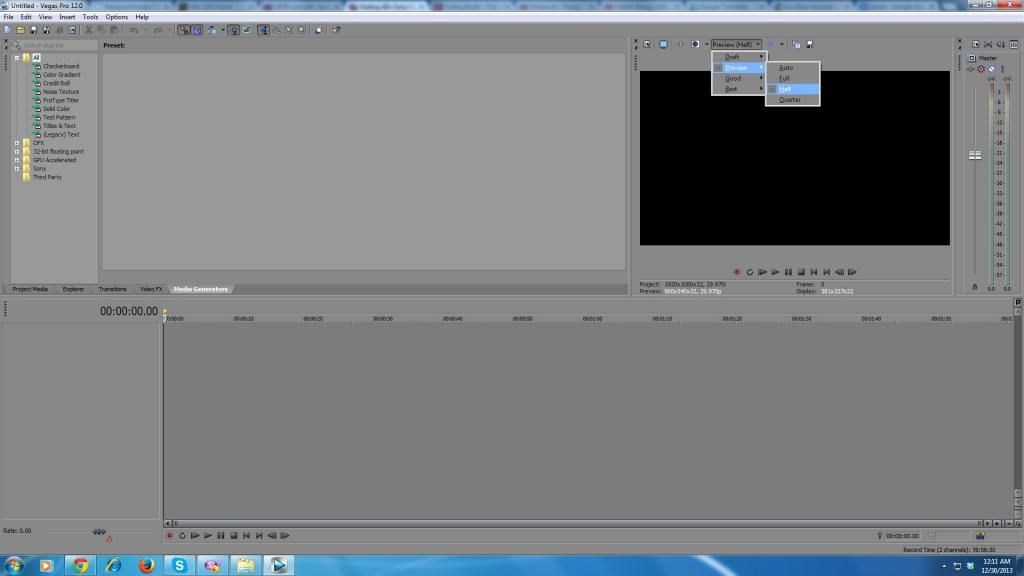Click the New Project toolbar icon

point(8,30)
